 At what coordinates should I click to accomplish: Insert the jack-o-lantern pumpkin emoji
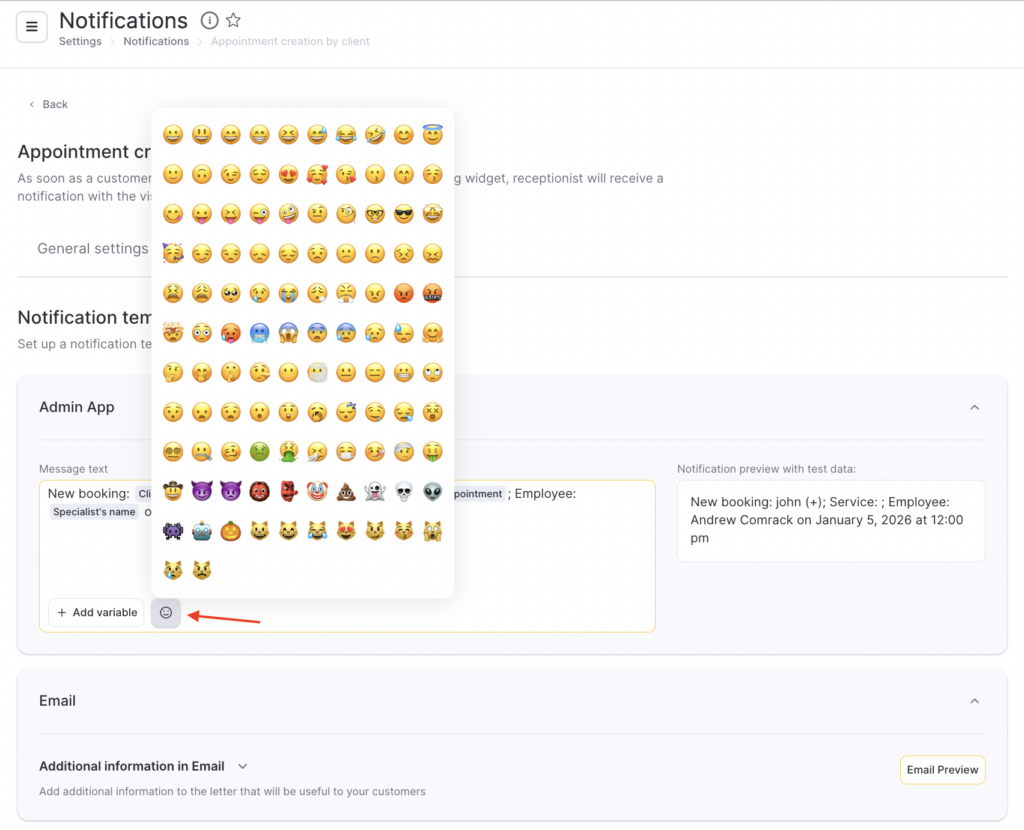[x=230, y=531]
